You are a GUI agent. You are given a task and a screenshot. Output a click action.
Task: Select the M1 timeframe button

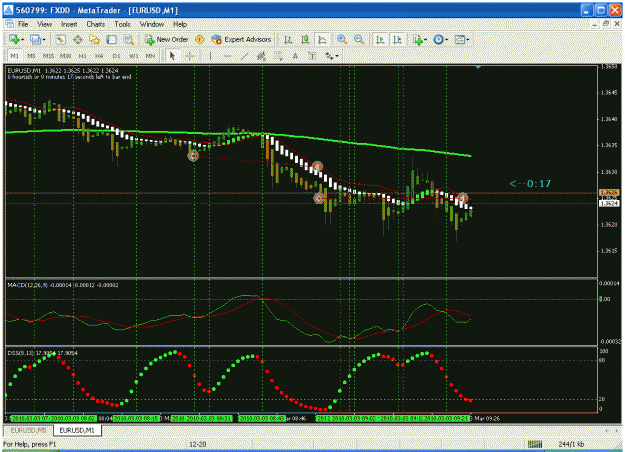[15, 56]
